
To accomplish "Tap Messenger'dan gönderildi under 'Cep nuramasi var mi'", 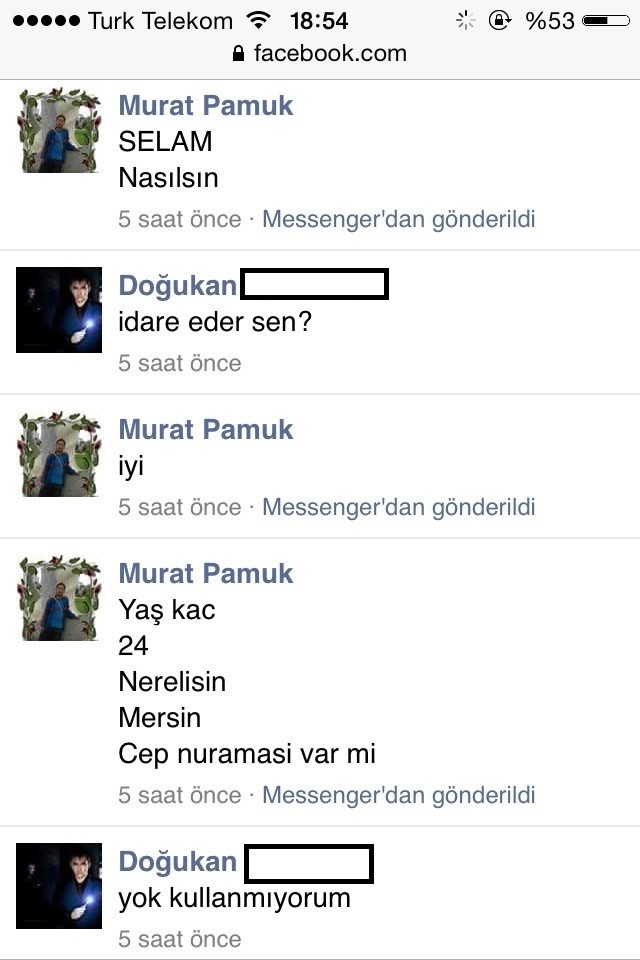I will click(399, 795).
